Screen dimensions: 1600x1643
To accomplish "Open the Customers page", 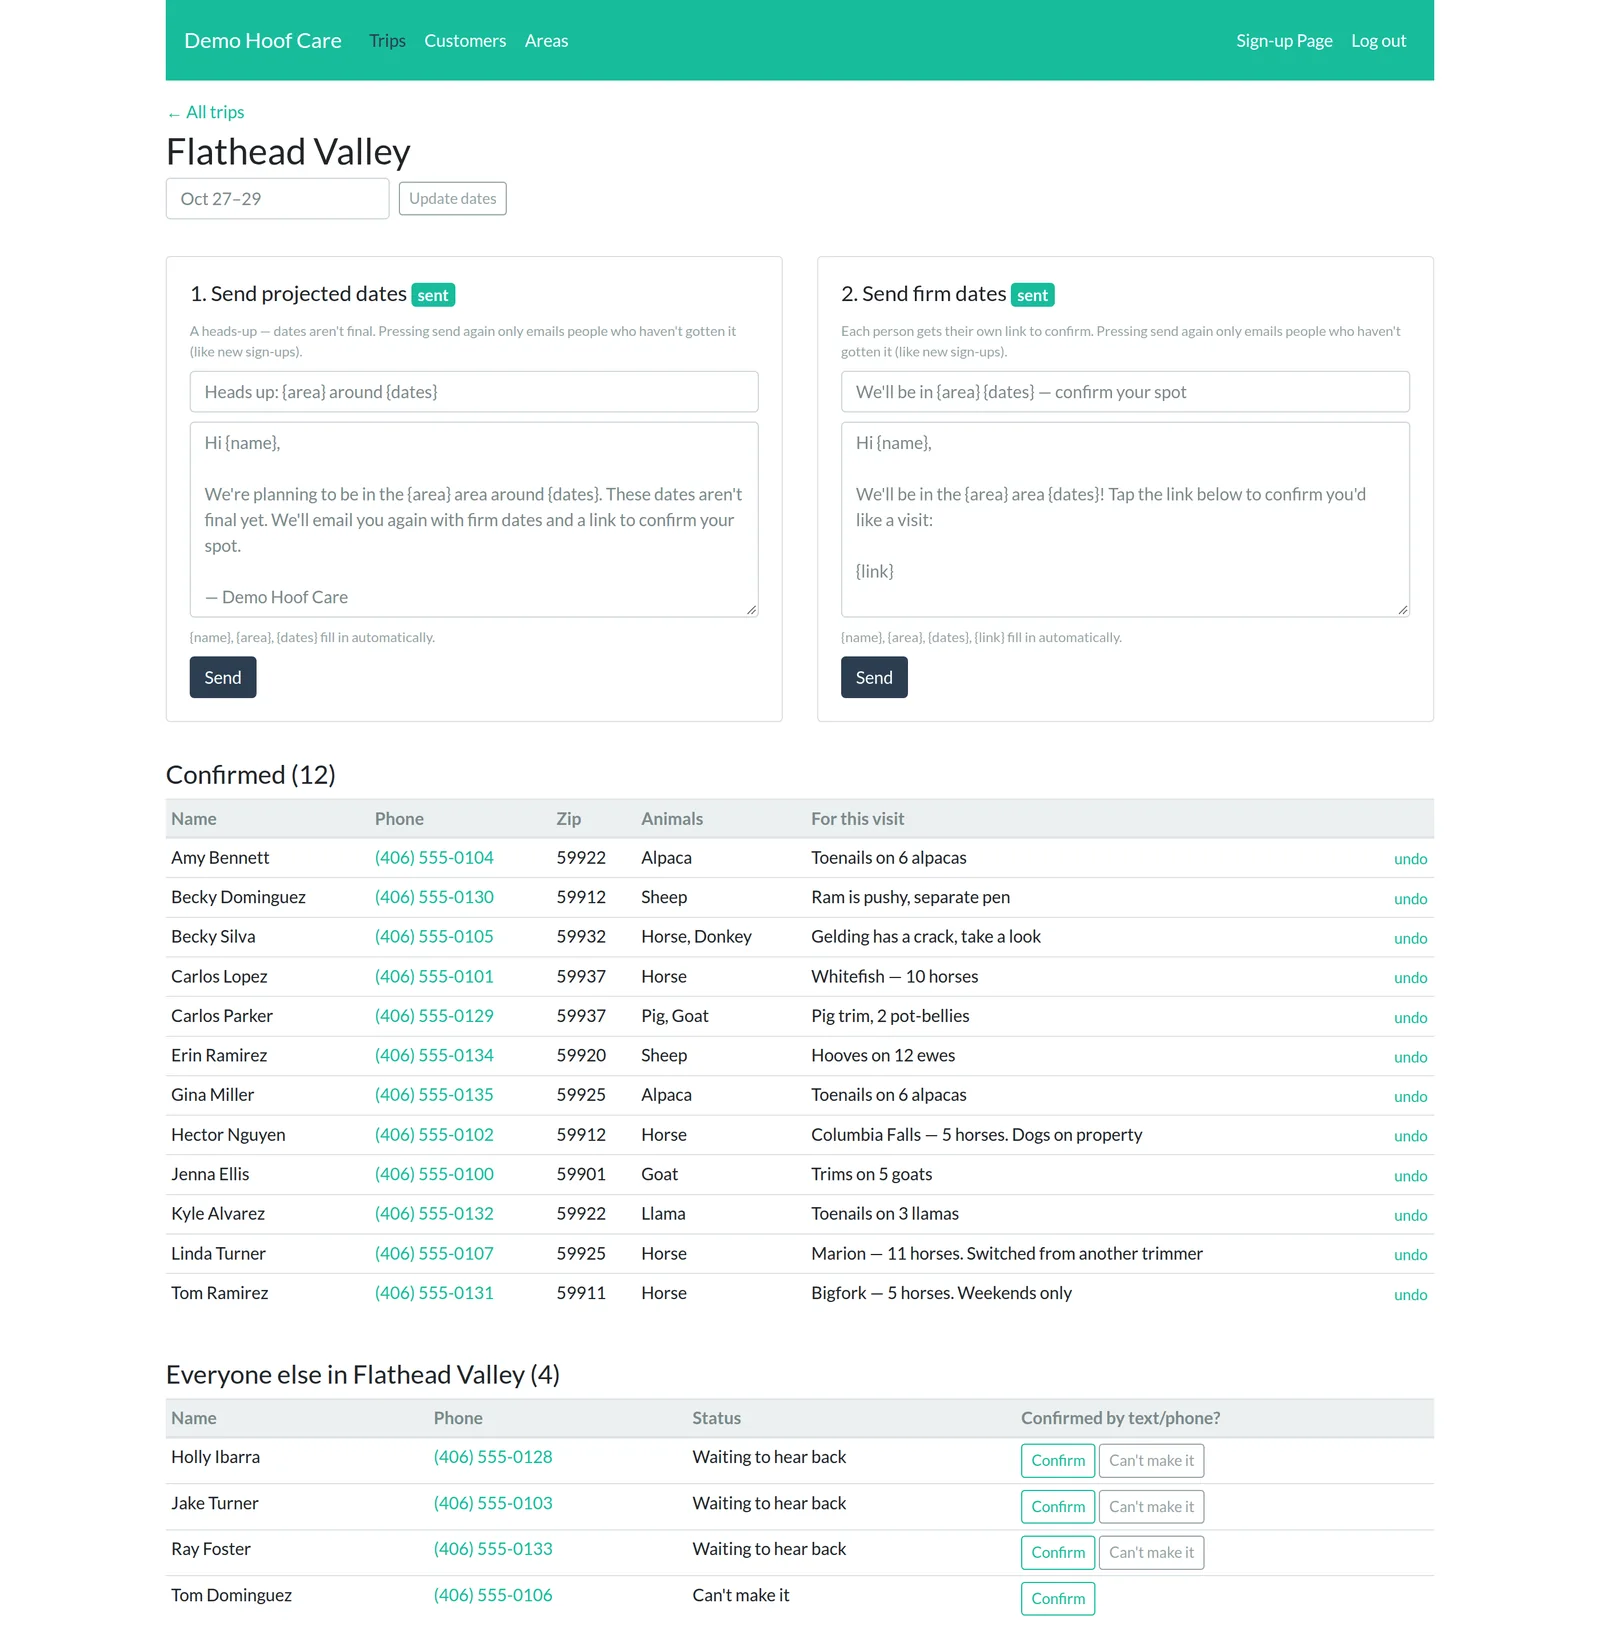I will pyautogui.click(x=465, y=41).
